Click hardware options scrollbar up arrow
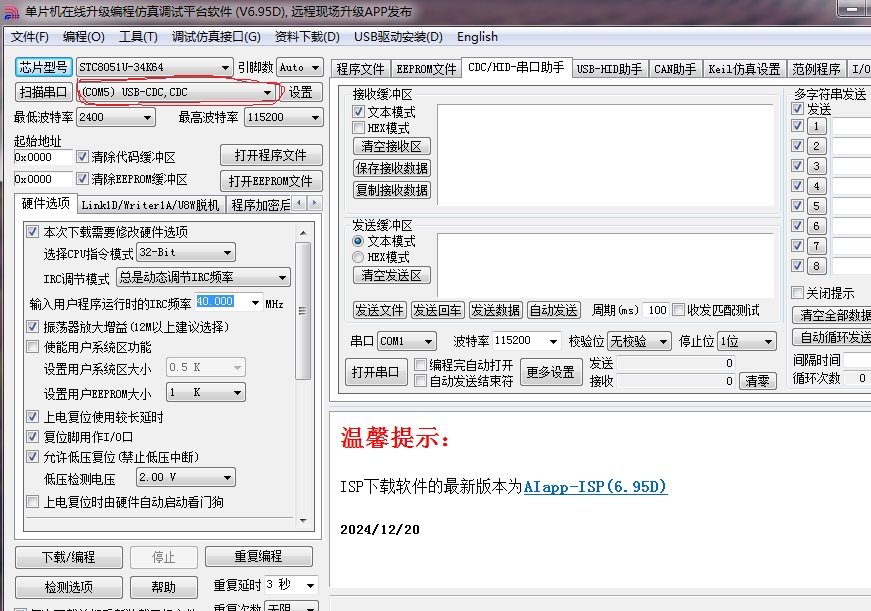Image resolution: width=871 pixels, height=611 pixels. [303, 232]
